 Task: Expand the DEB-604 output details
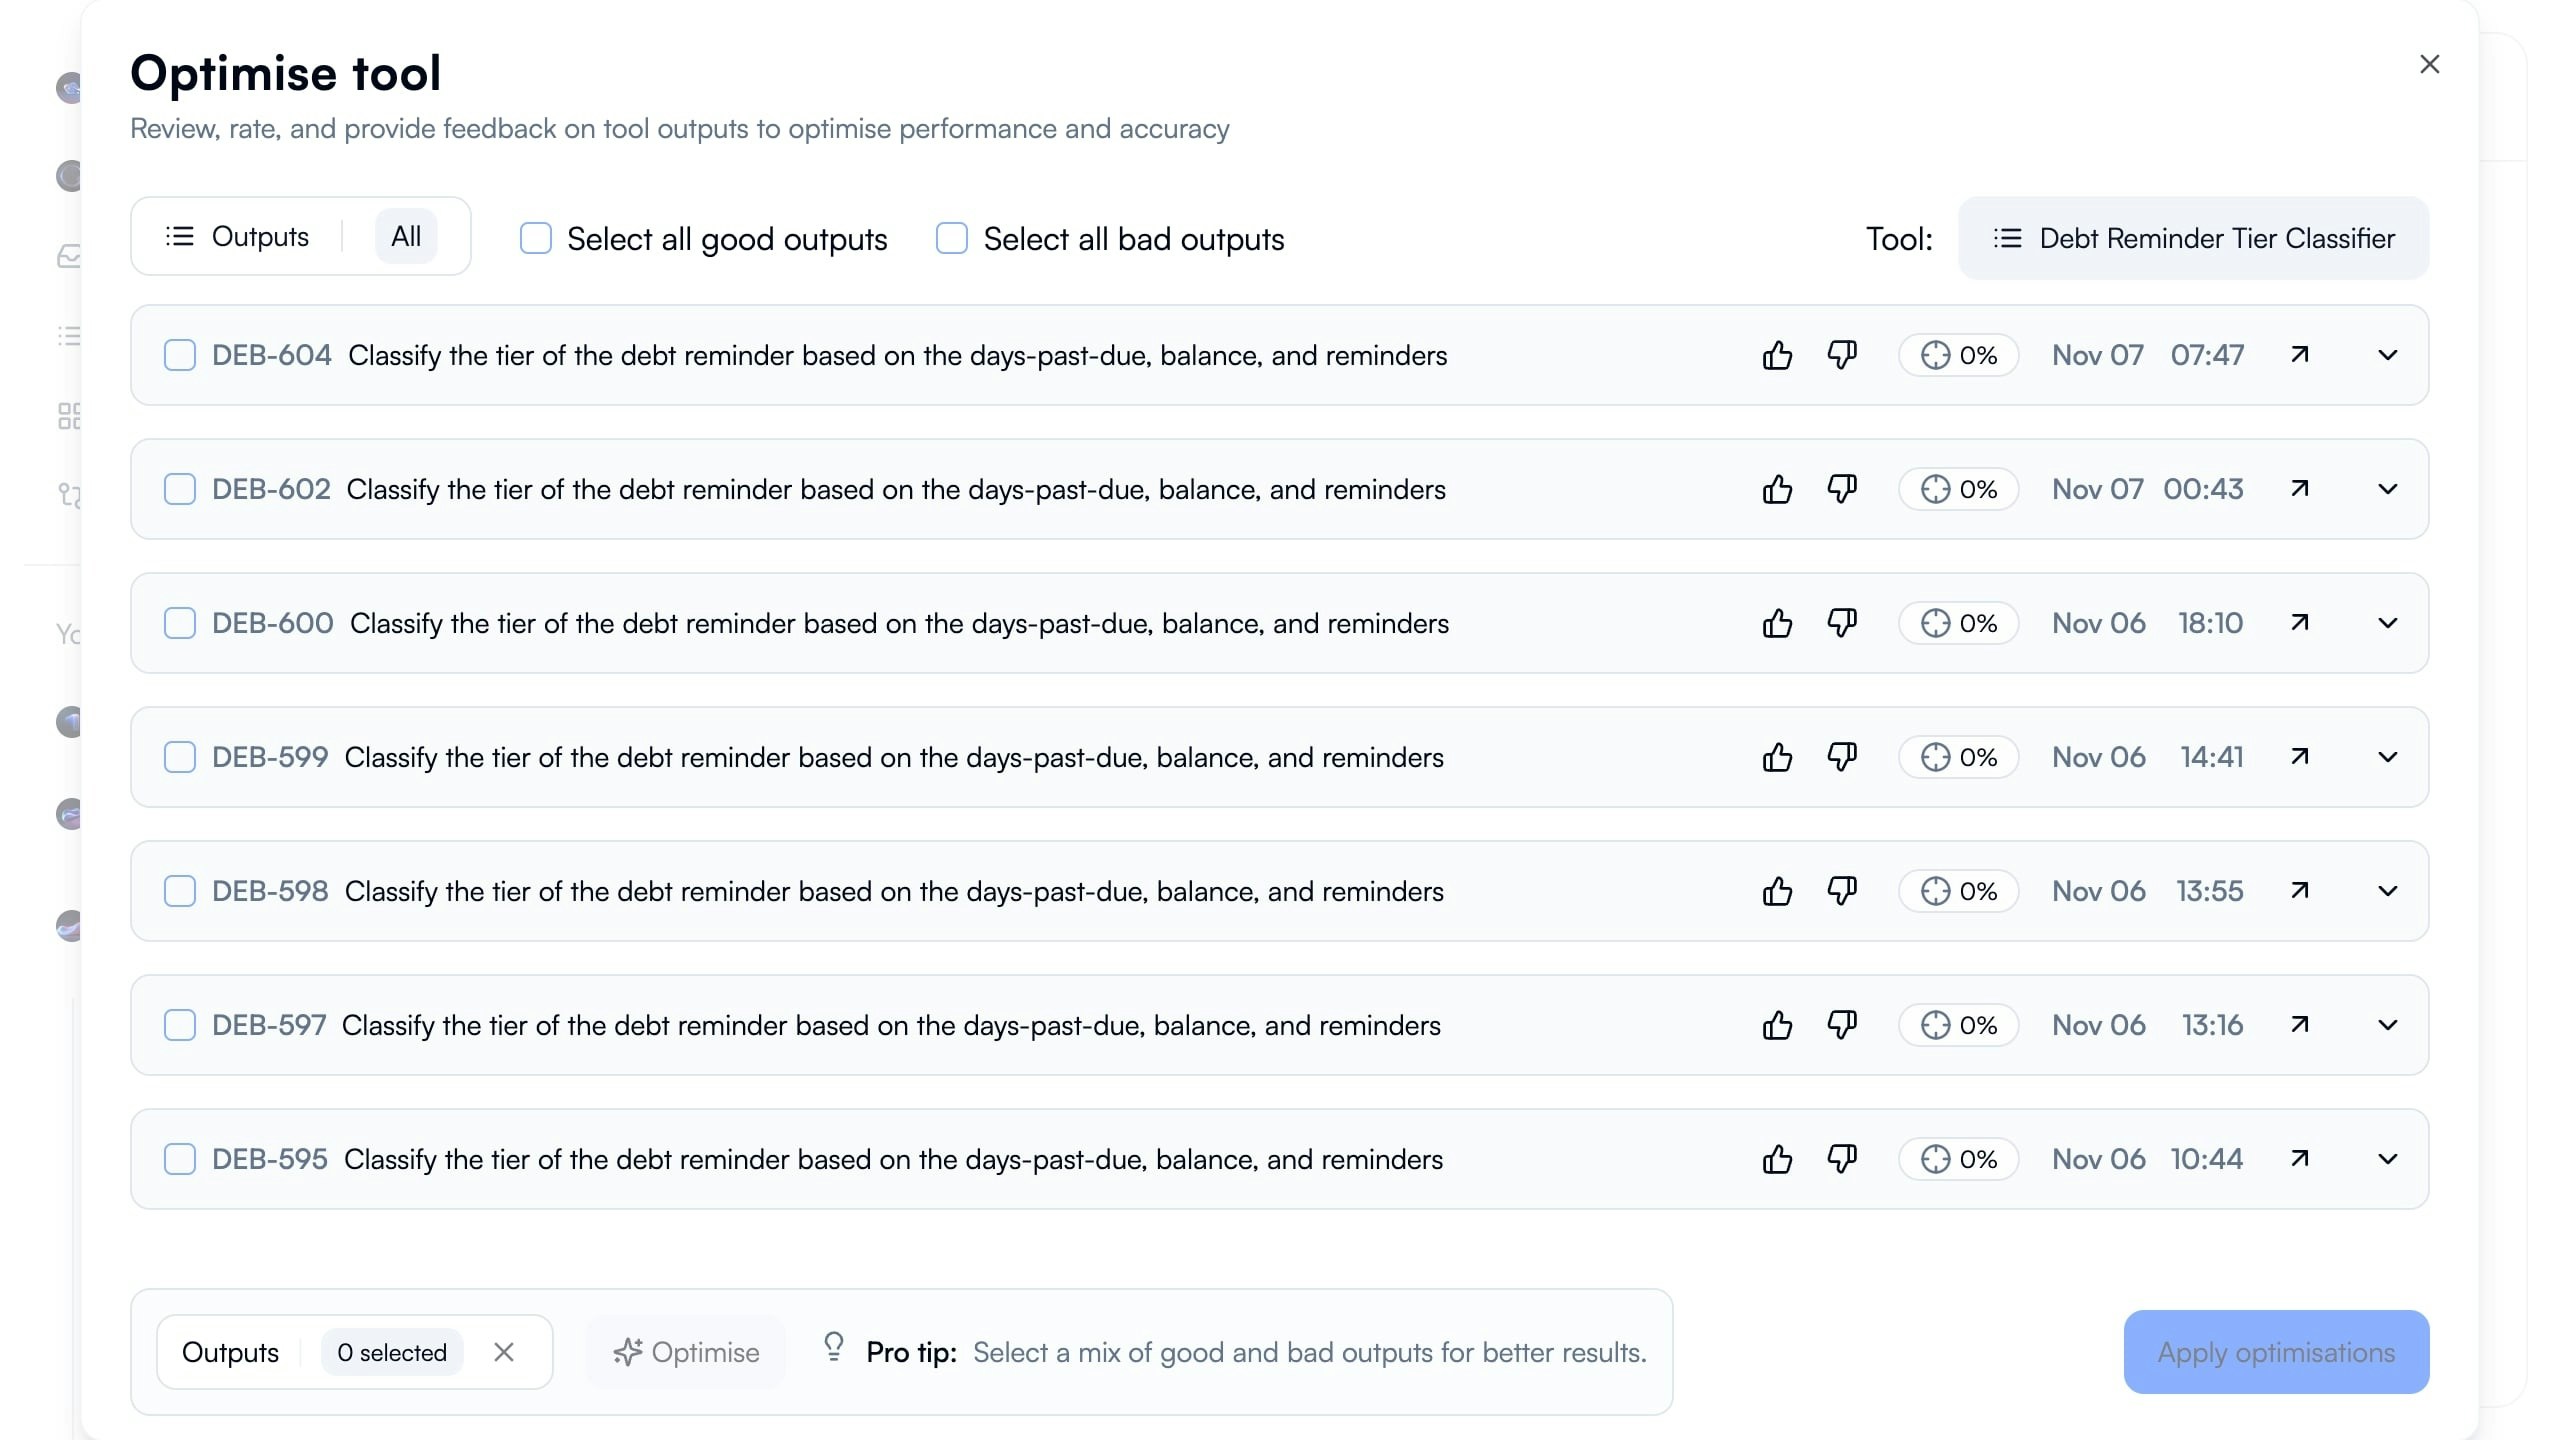coord(2388,355)
